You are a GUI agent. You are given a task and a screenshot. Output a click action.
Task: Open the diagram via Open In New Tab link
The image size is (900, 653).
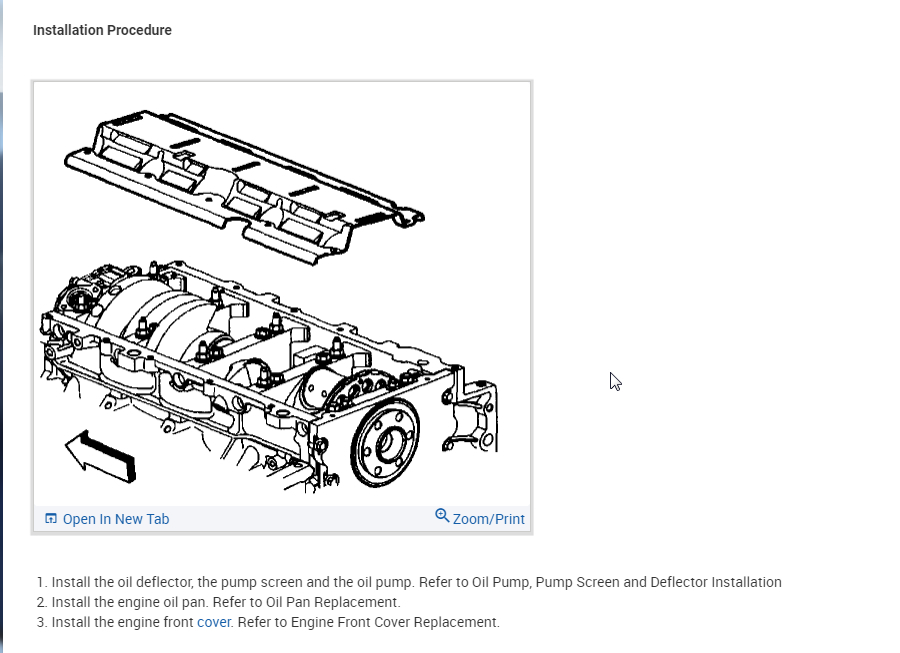tap(115, 519)
